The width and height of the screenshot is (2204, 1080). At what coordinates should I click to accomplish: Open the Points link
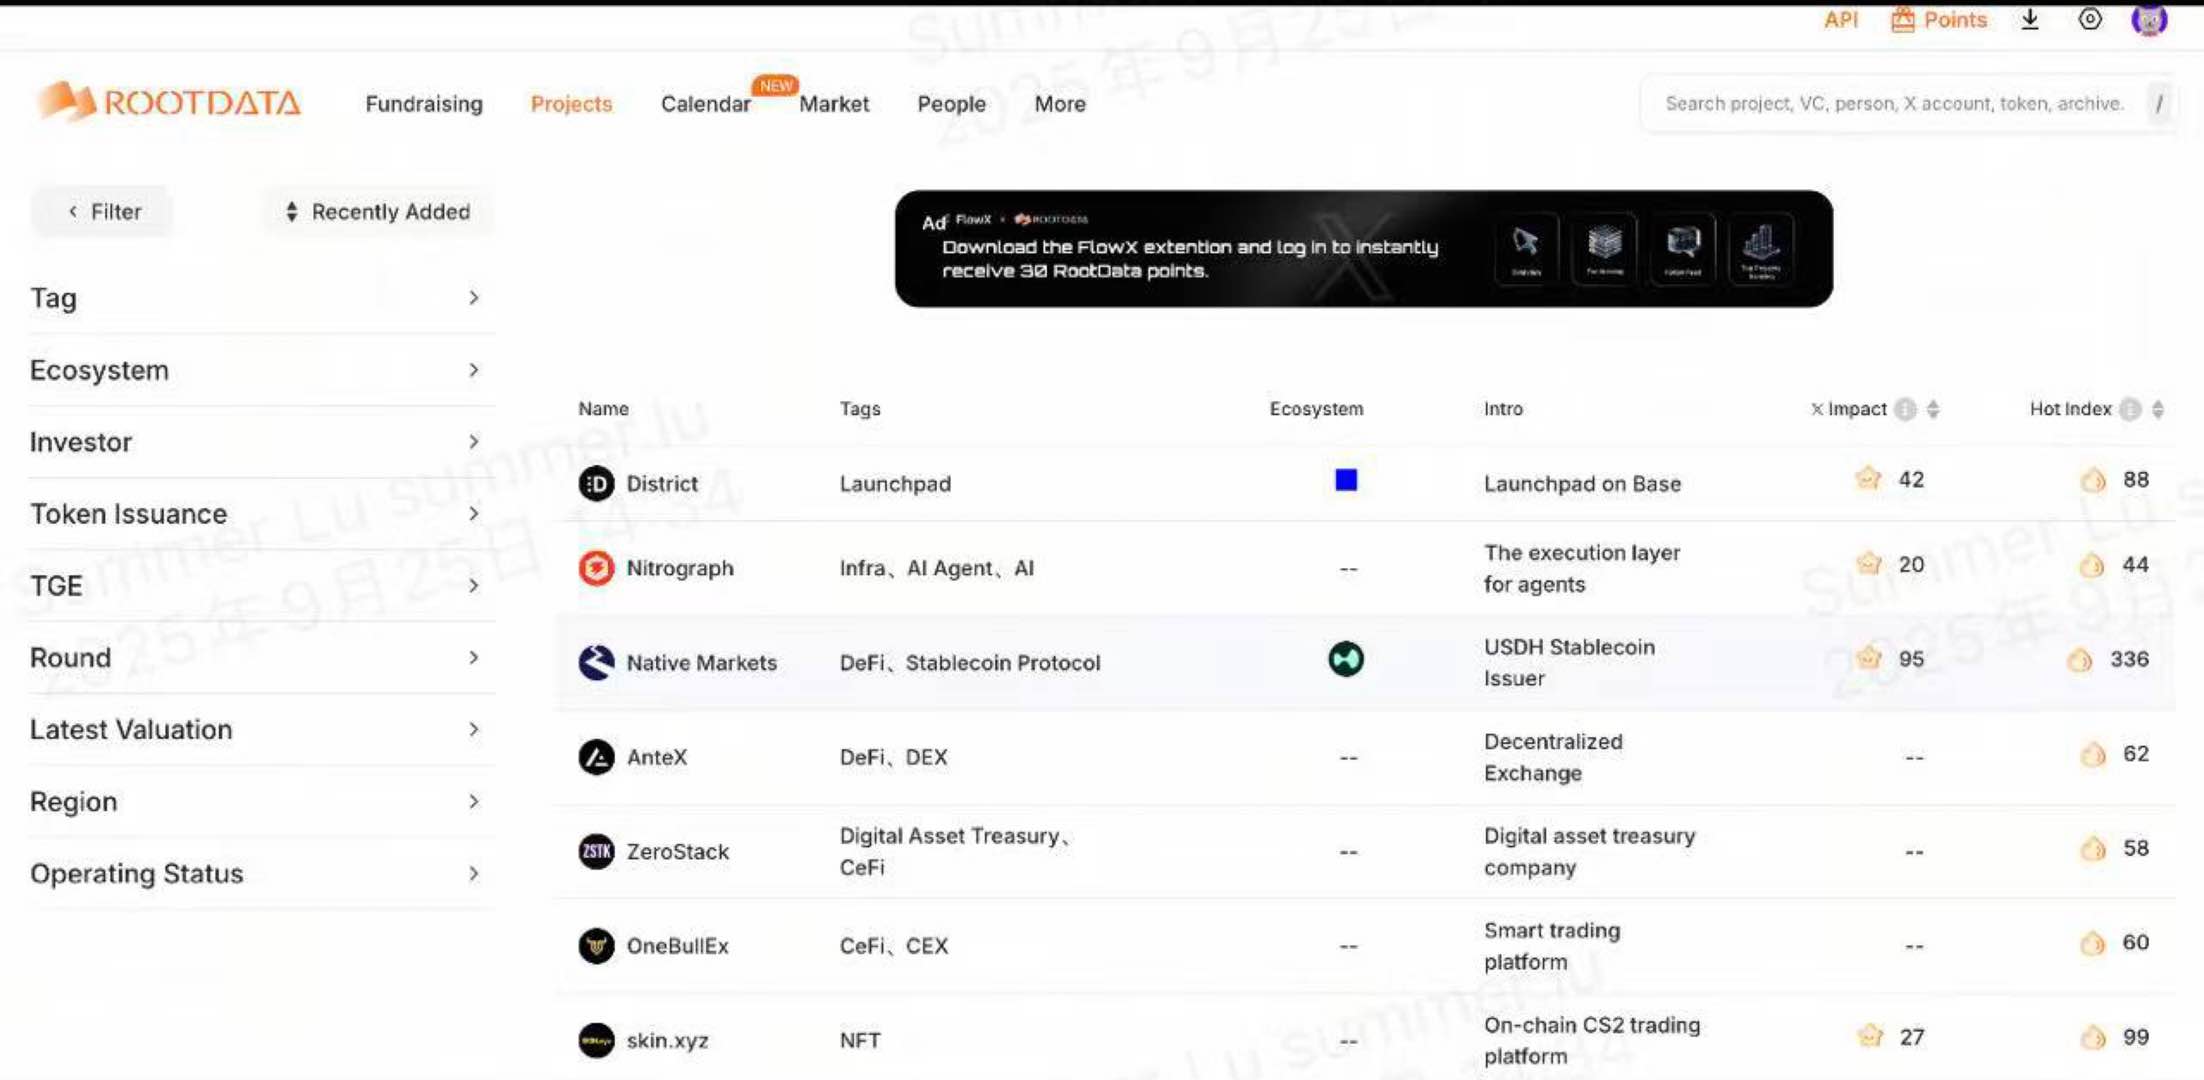pyautogui.click(x=1955, y=19)
